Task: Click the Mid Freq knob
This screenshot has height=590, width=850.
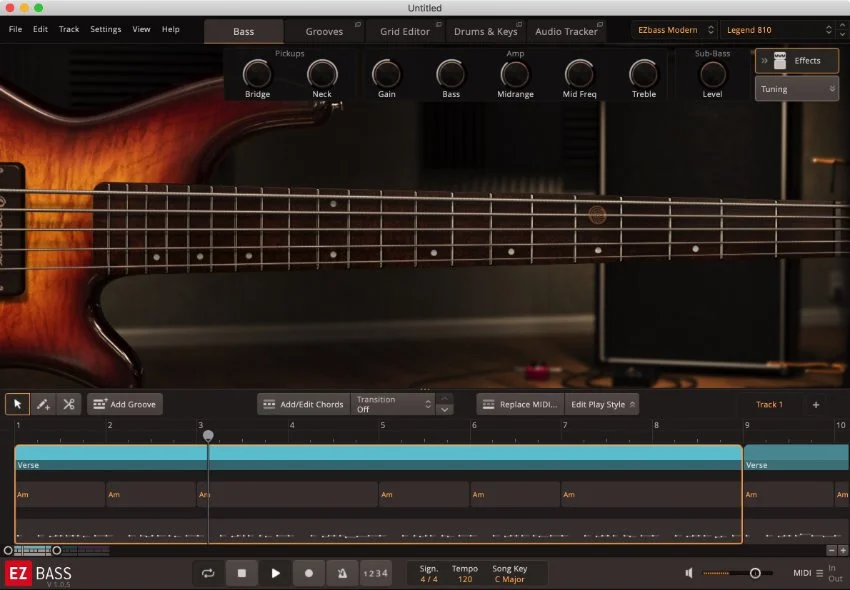Action: click(579, 74)
